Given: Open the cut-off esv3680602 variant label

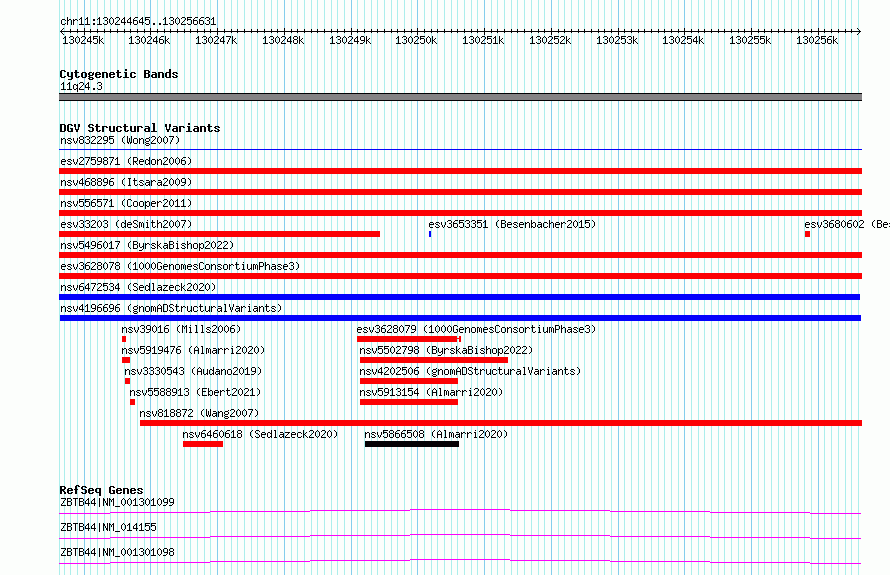Looking at the screenshot, I should coord(847,224).
